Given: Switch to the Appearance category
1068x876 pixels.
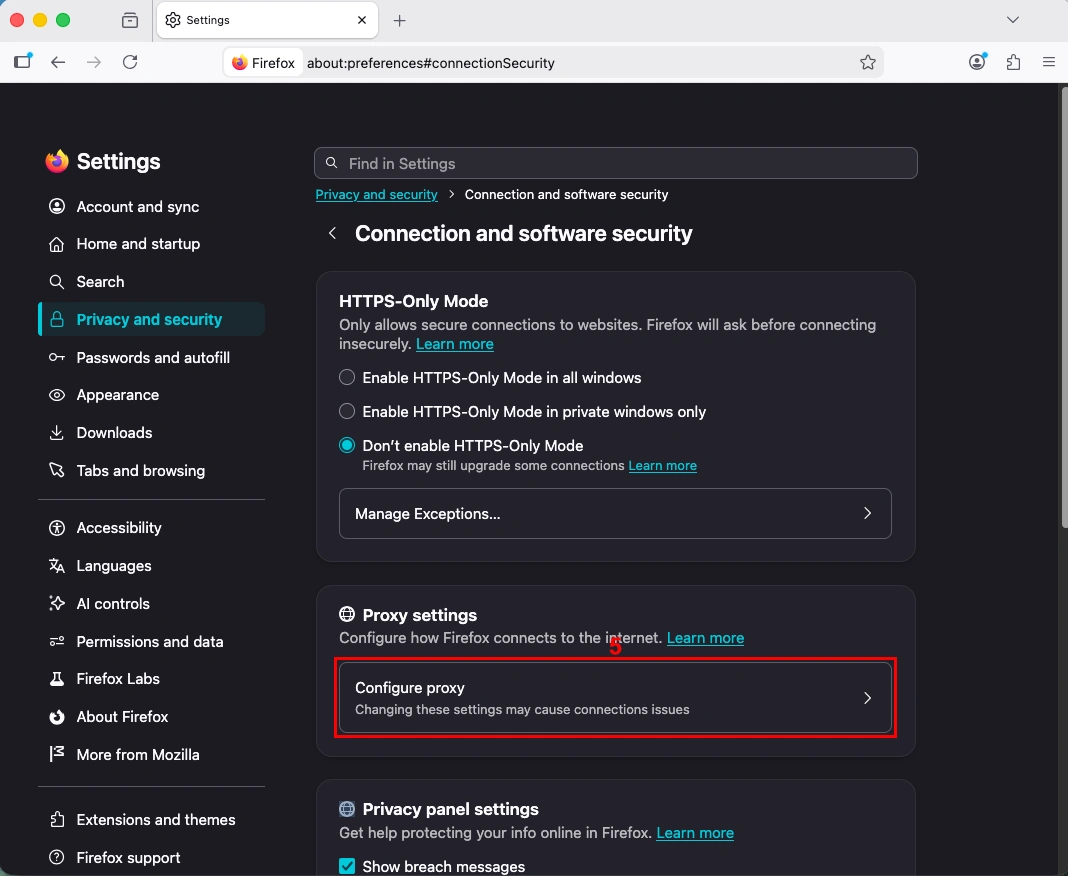Looking at the screenshot, I should pos(151,395).
